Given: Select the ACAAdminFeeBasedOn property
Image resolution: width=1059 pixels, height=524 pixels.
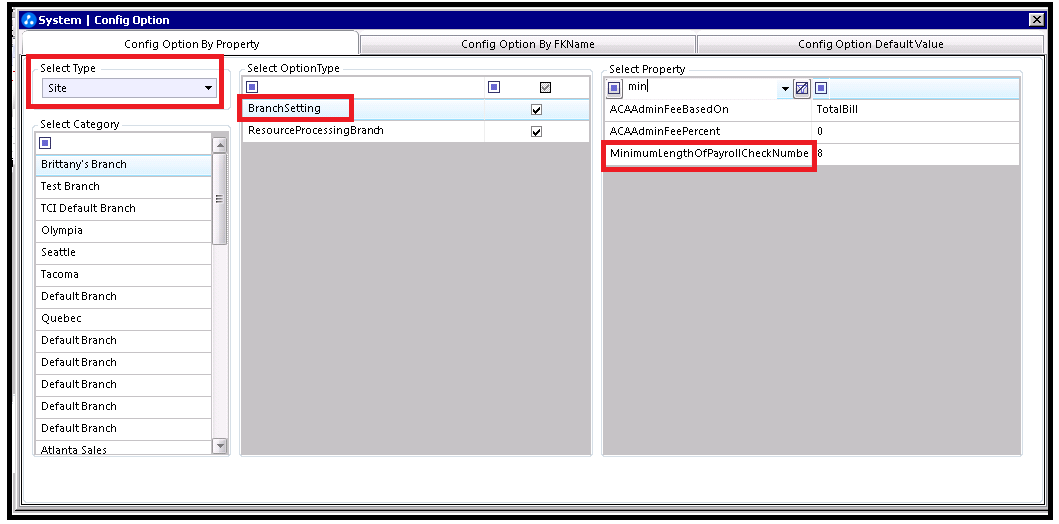Looking at the screenshot, I should pyautogui.click(x=708, y=109).
